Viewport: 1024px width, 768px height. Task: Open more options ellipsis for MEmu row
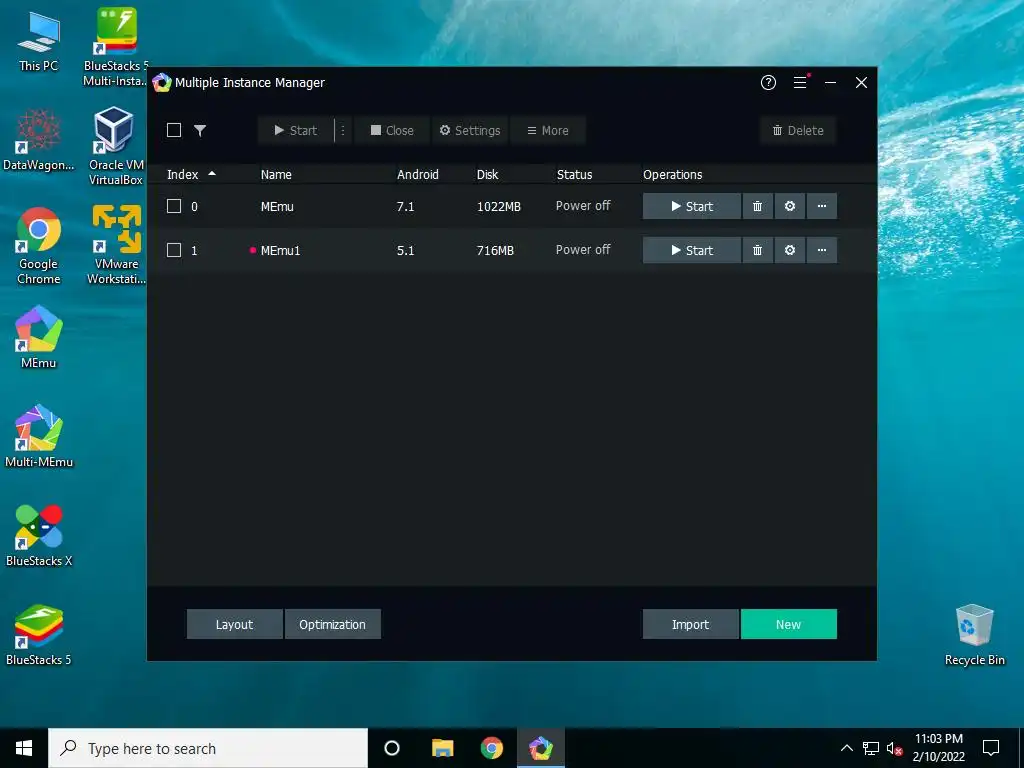(x=822, y=206)
